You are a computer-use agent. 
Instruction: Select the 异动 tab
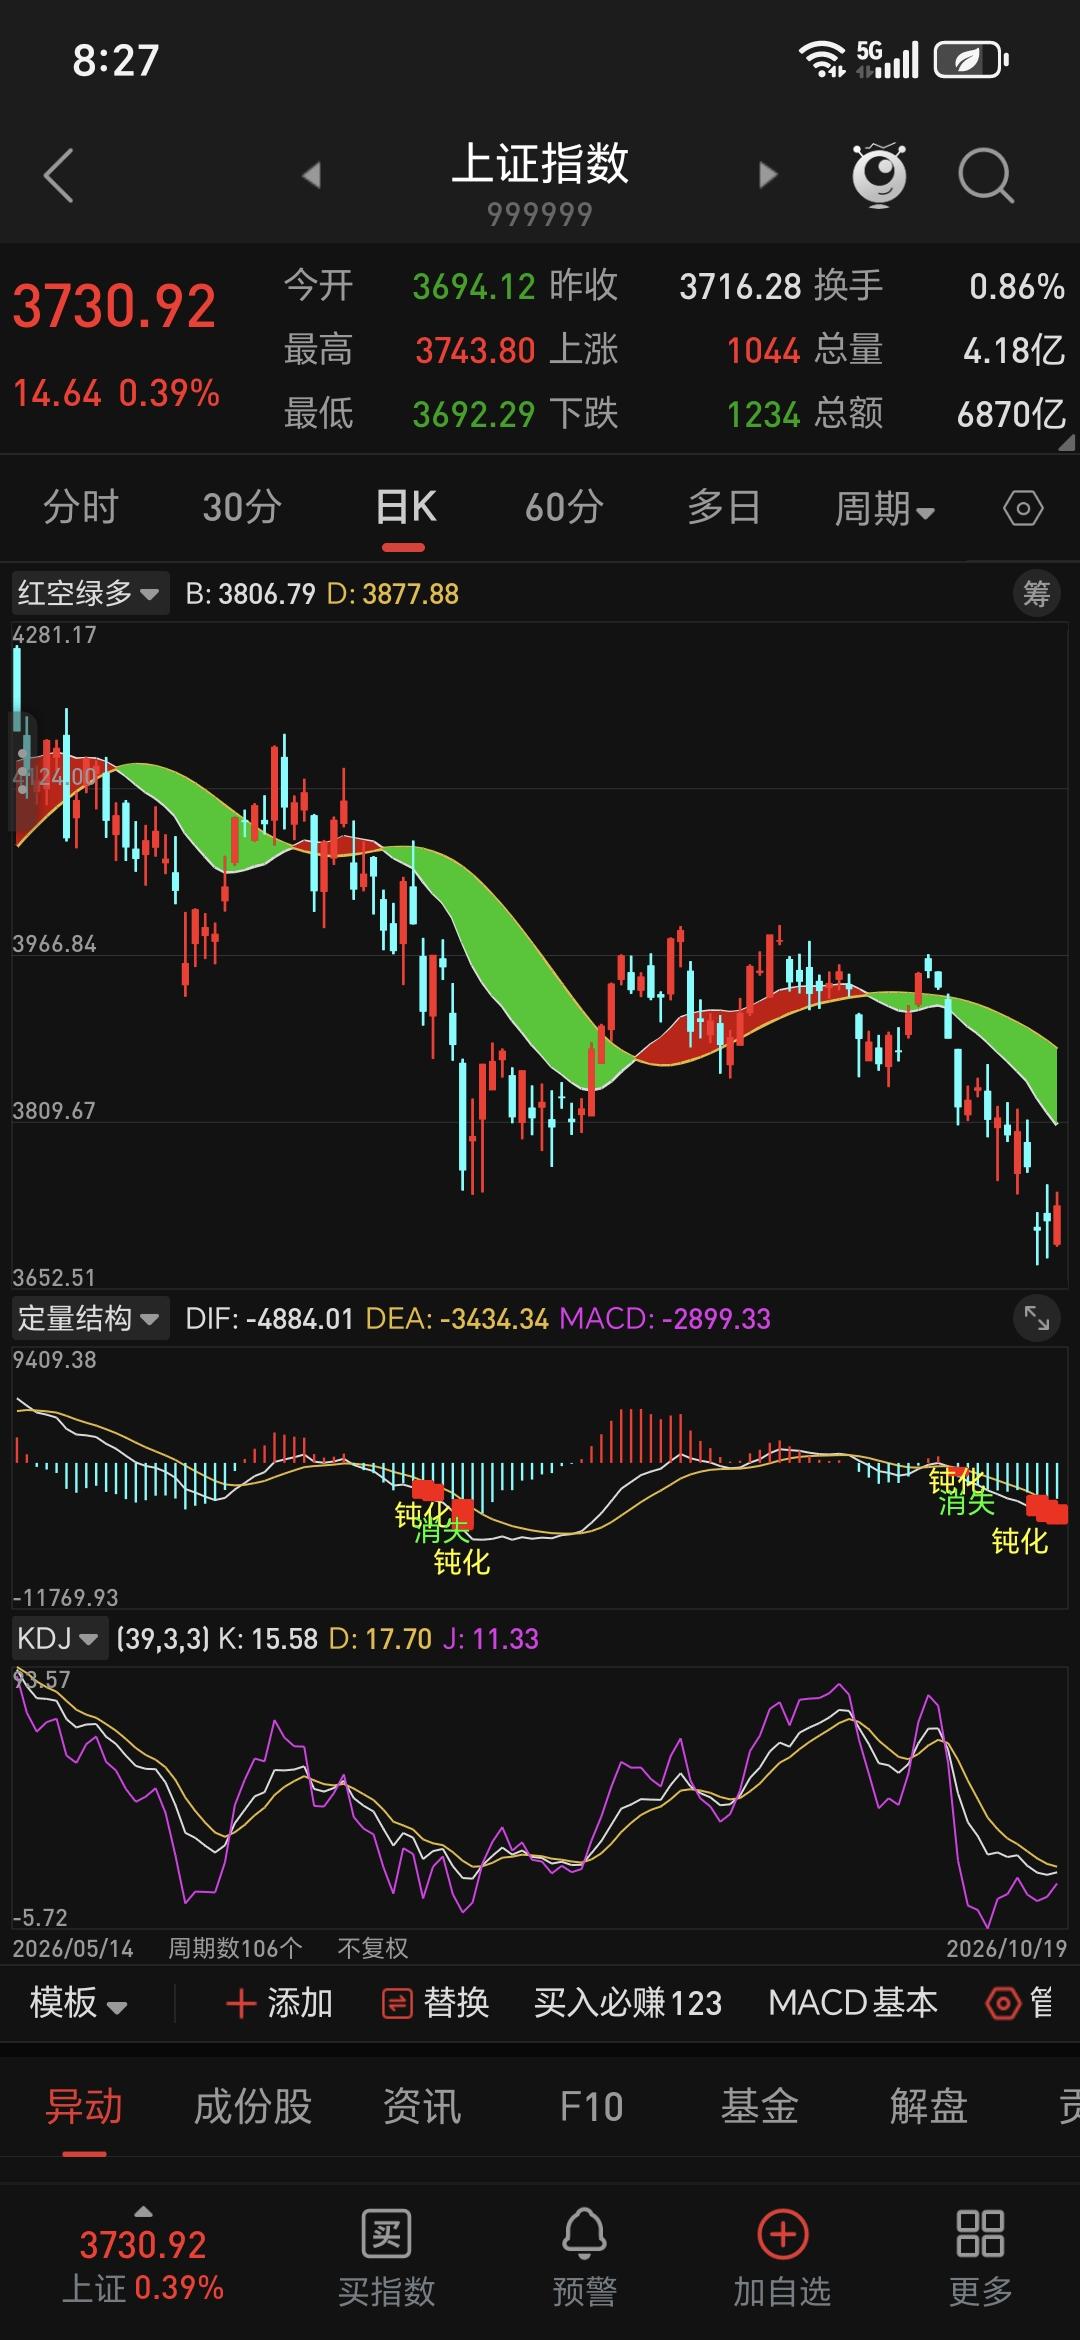click(x=84, y=2107)
